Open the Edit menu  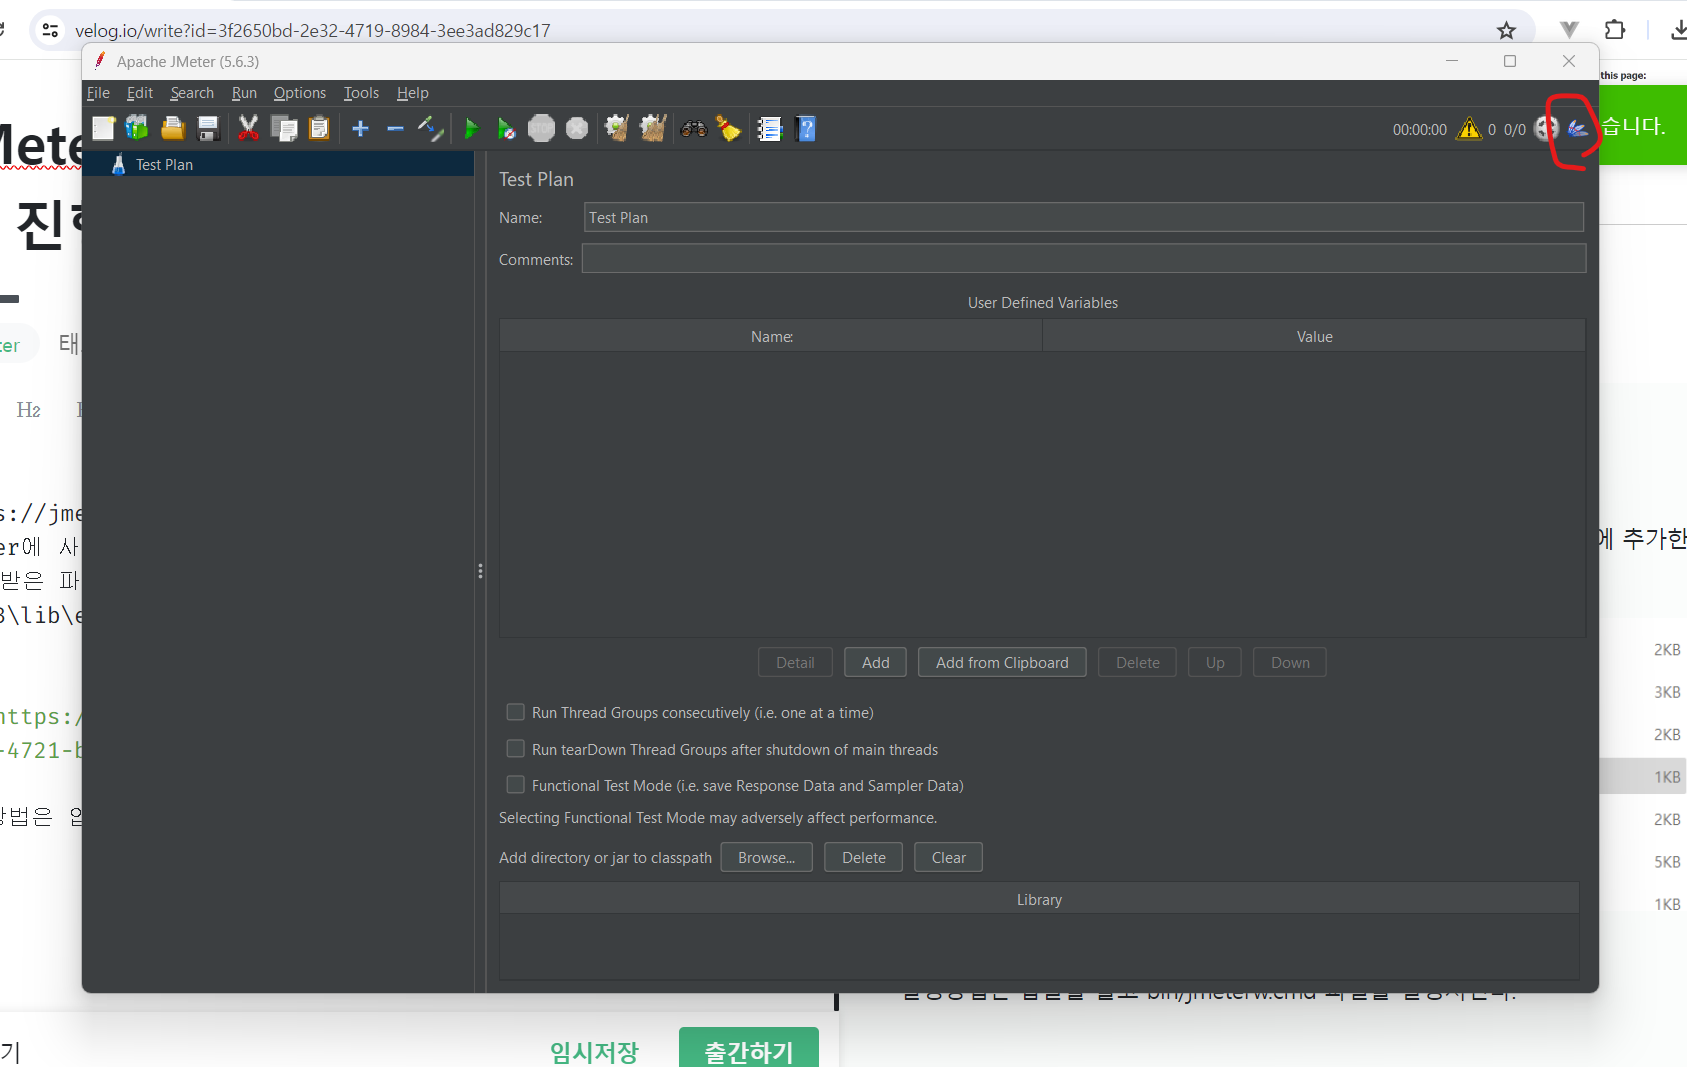[x=140, y=93]
